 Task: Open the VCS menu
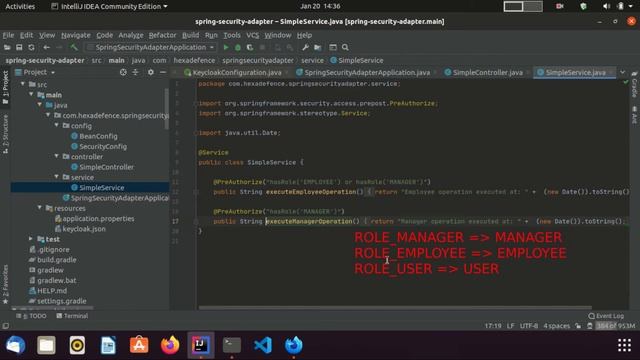[x=253, y=35]
